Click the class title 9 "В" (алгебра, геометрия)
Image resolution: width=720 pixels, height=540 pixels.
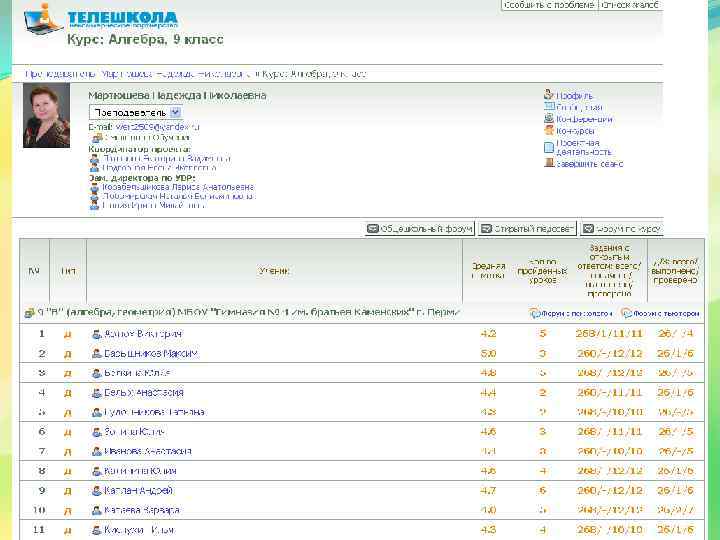tap(248, 313)
